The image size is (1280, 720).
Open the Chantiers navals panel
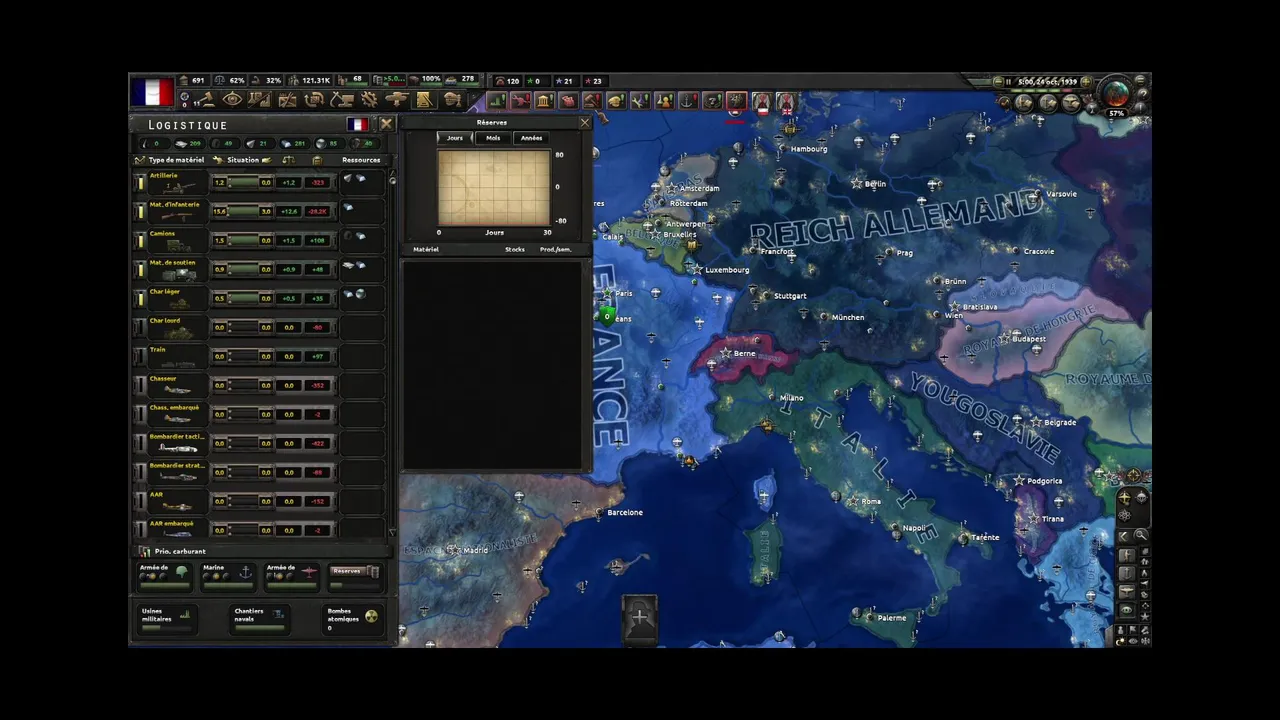260,619
